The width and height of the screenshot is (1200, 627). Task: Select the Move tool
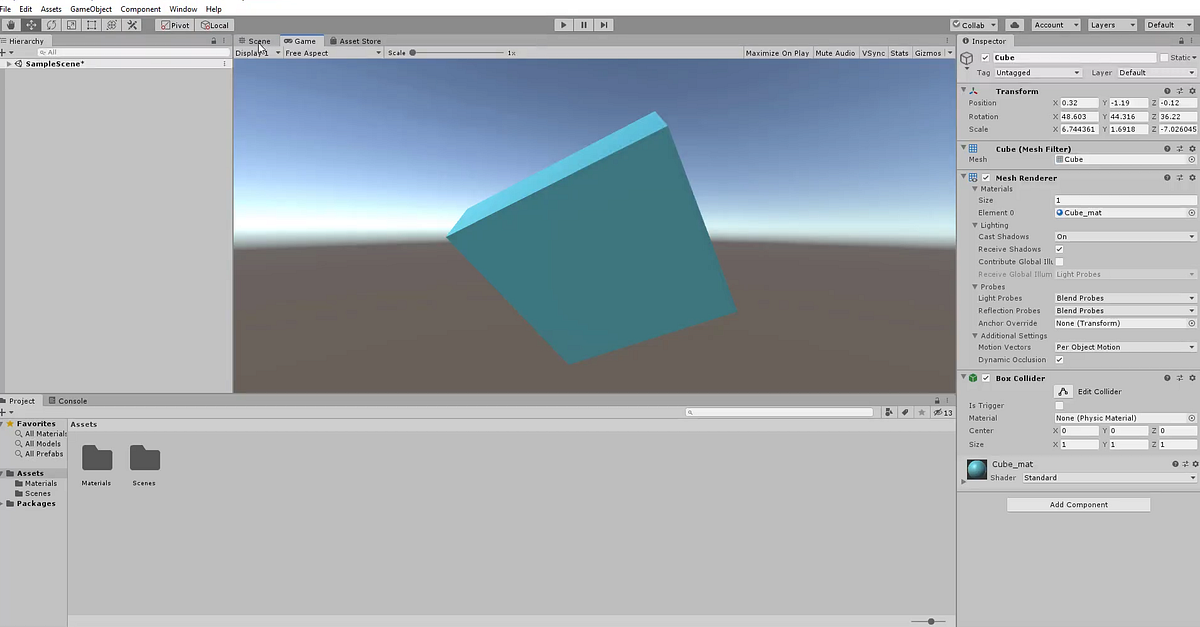31,25
